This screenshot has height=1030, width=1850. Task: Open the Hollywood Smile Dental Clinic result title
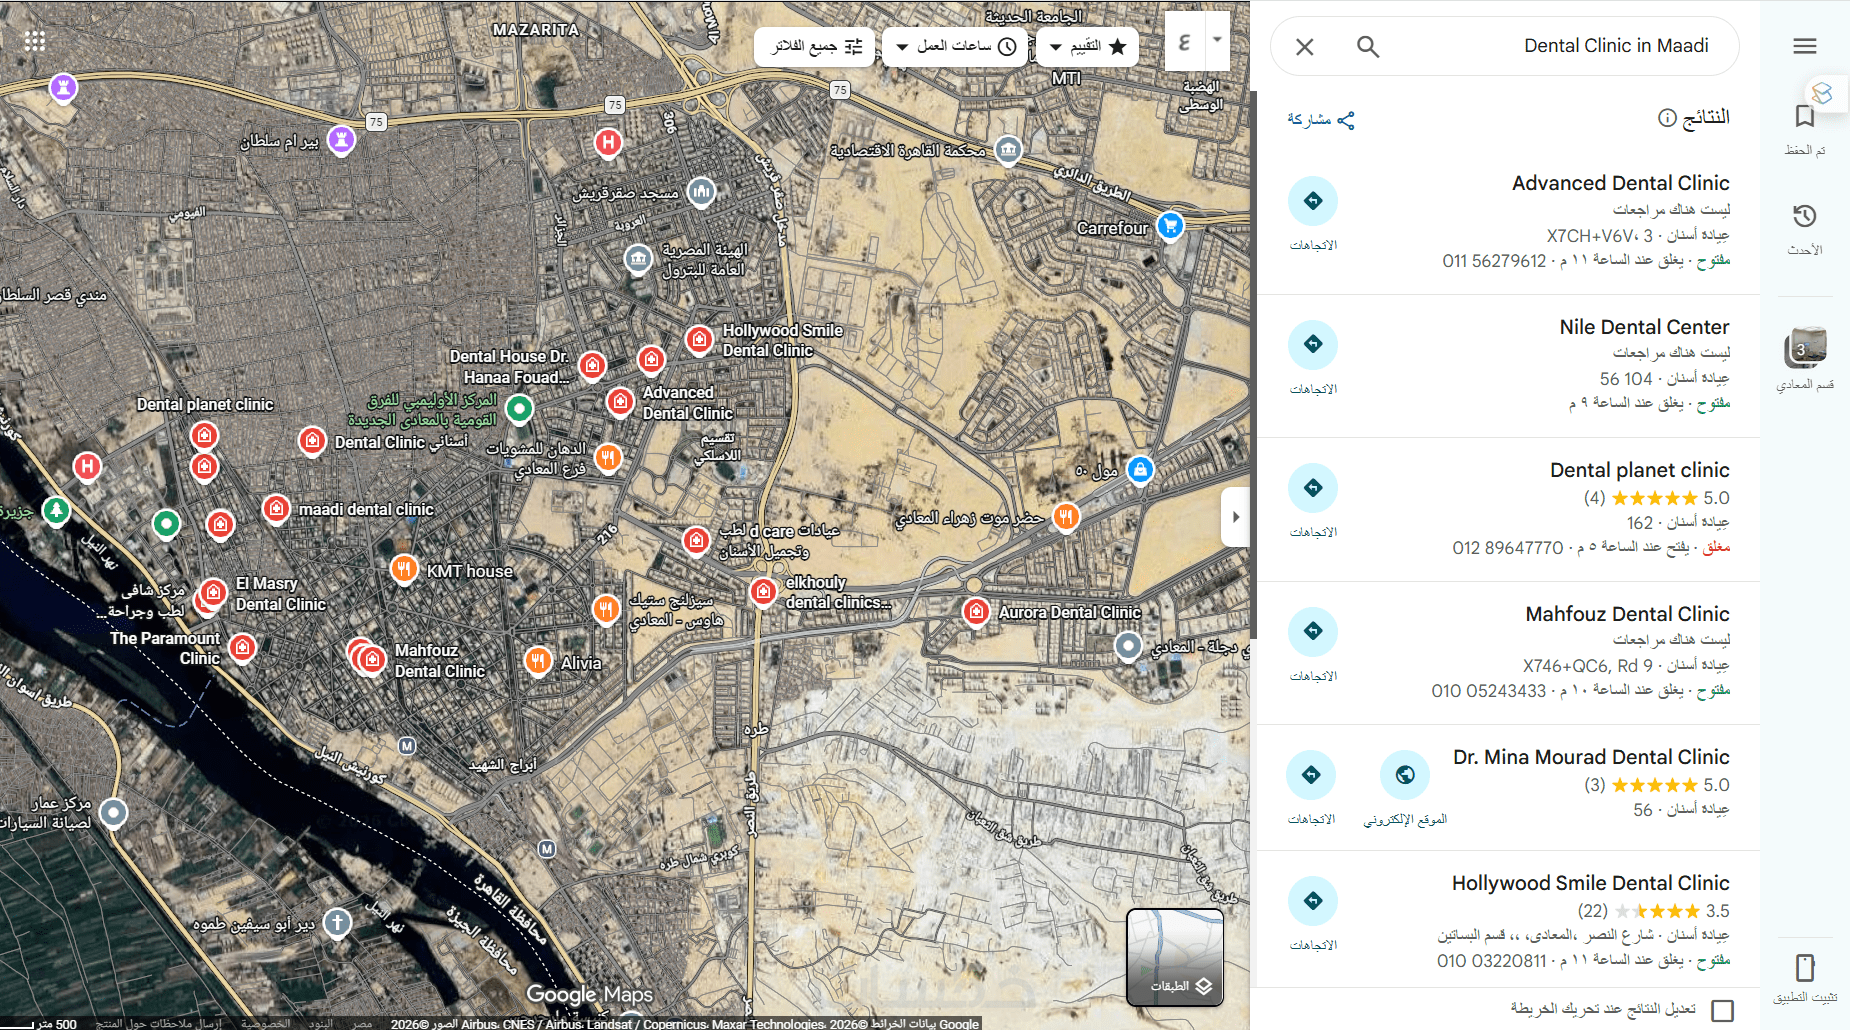pyautogui.click(x=1590, y=883)
